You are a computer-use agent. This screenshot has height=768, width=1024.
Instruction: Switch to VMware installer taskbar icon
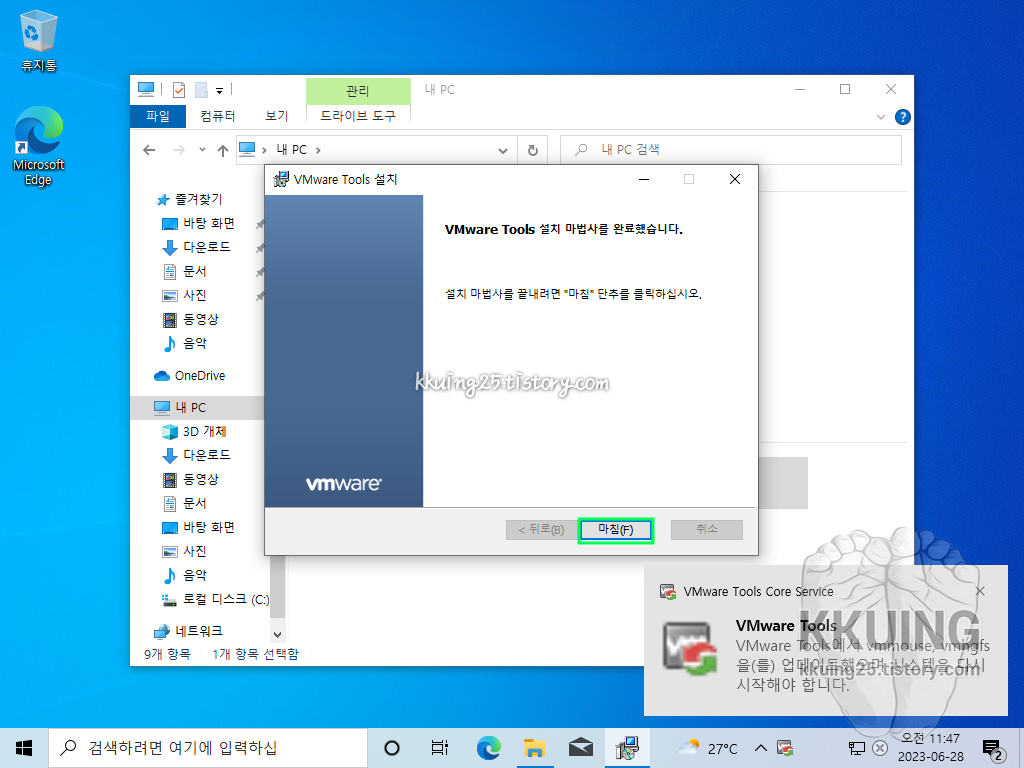(x=627, y=748)
